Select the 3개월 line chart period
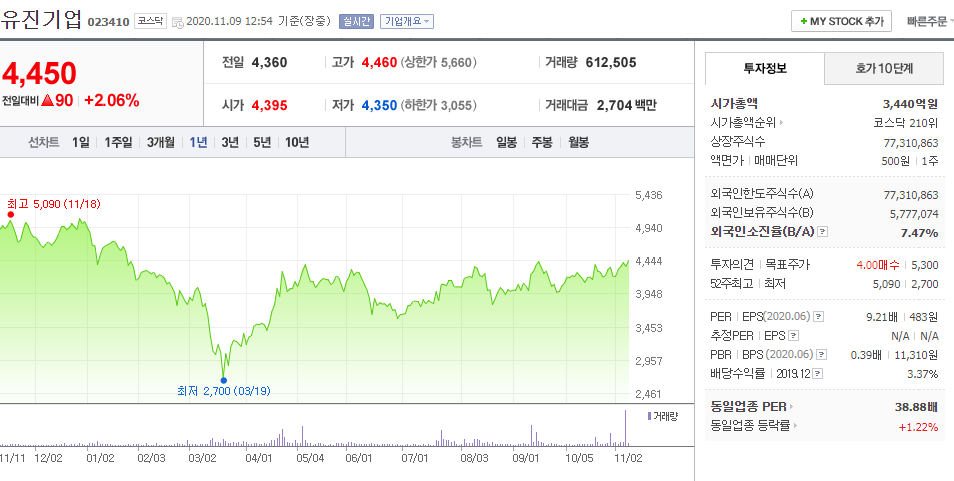The image size is (954, 481). click(x=161, y=143)
